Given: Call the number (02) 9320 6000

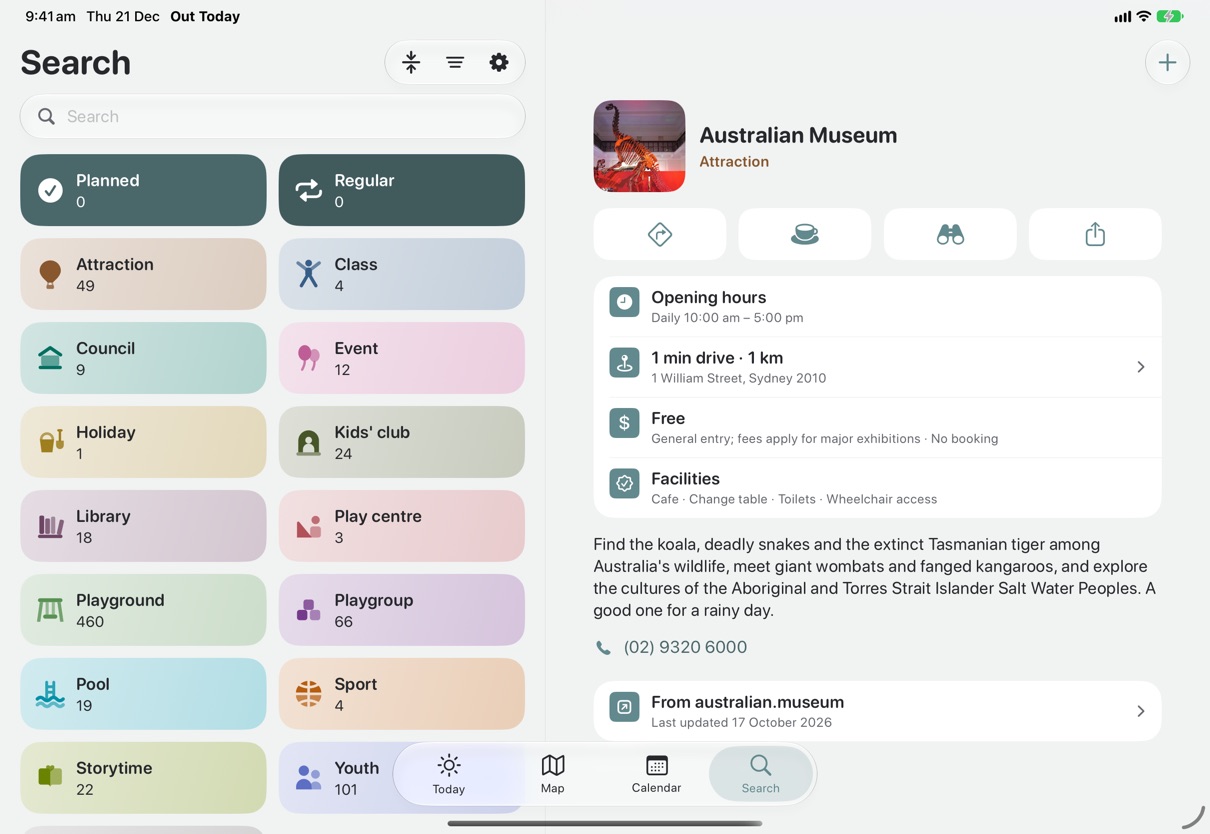Looking at the screenshot, I should click(x=685, y=647).
